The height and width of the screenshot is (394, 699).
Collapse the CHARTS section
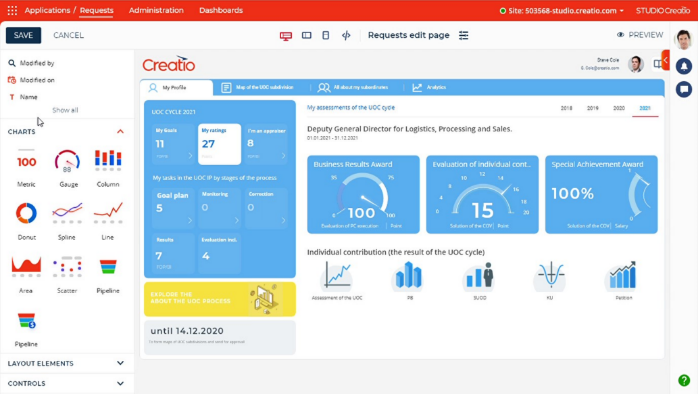click(120, 131)
